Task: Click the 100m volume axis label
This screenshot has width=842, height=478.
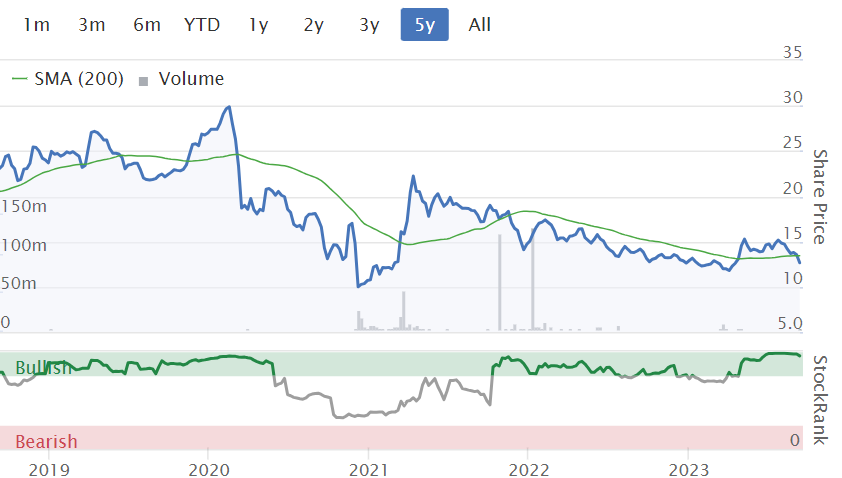Action: (24, 245)
